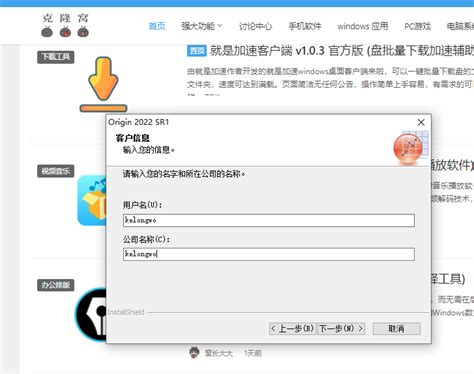Open the 首页 navigation tab
The height and width of the screenshot is (374, 474).
[157, 26]
